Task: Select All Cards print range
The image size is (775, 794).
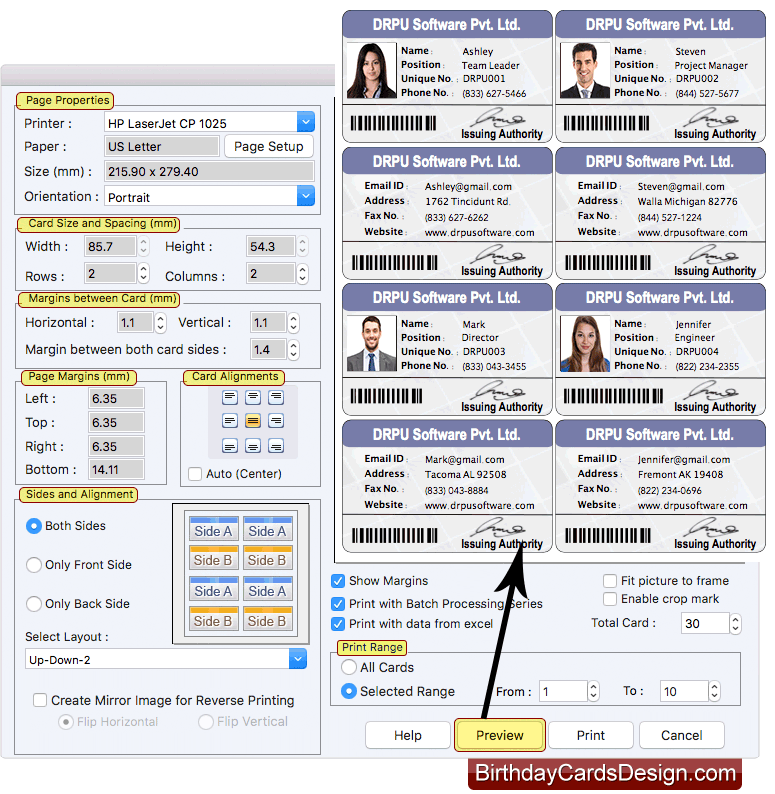Action: pyautogui.click(x=349, y=667)
